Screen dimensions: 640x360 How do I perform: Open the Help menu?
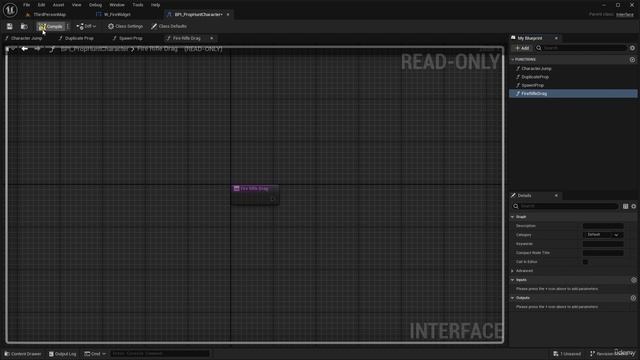[155, 5]
